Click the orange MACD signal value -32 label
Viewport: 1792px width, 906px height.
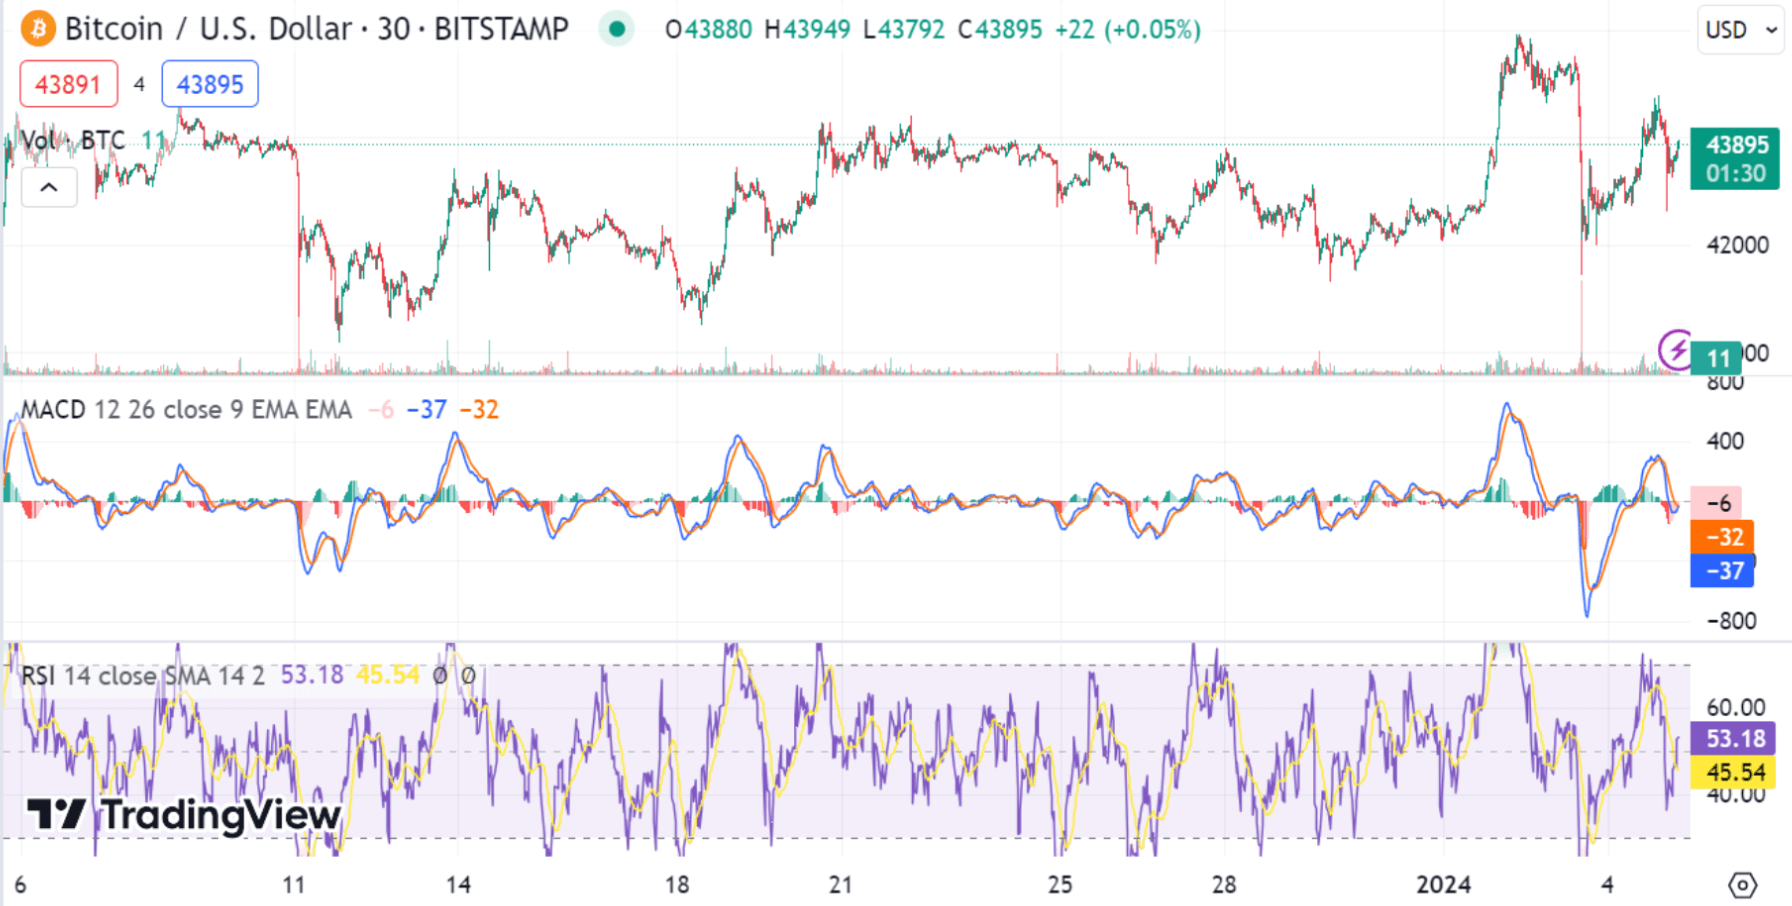tap(1722, 537)
